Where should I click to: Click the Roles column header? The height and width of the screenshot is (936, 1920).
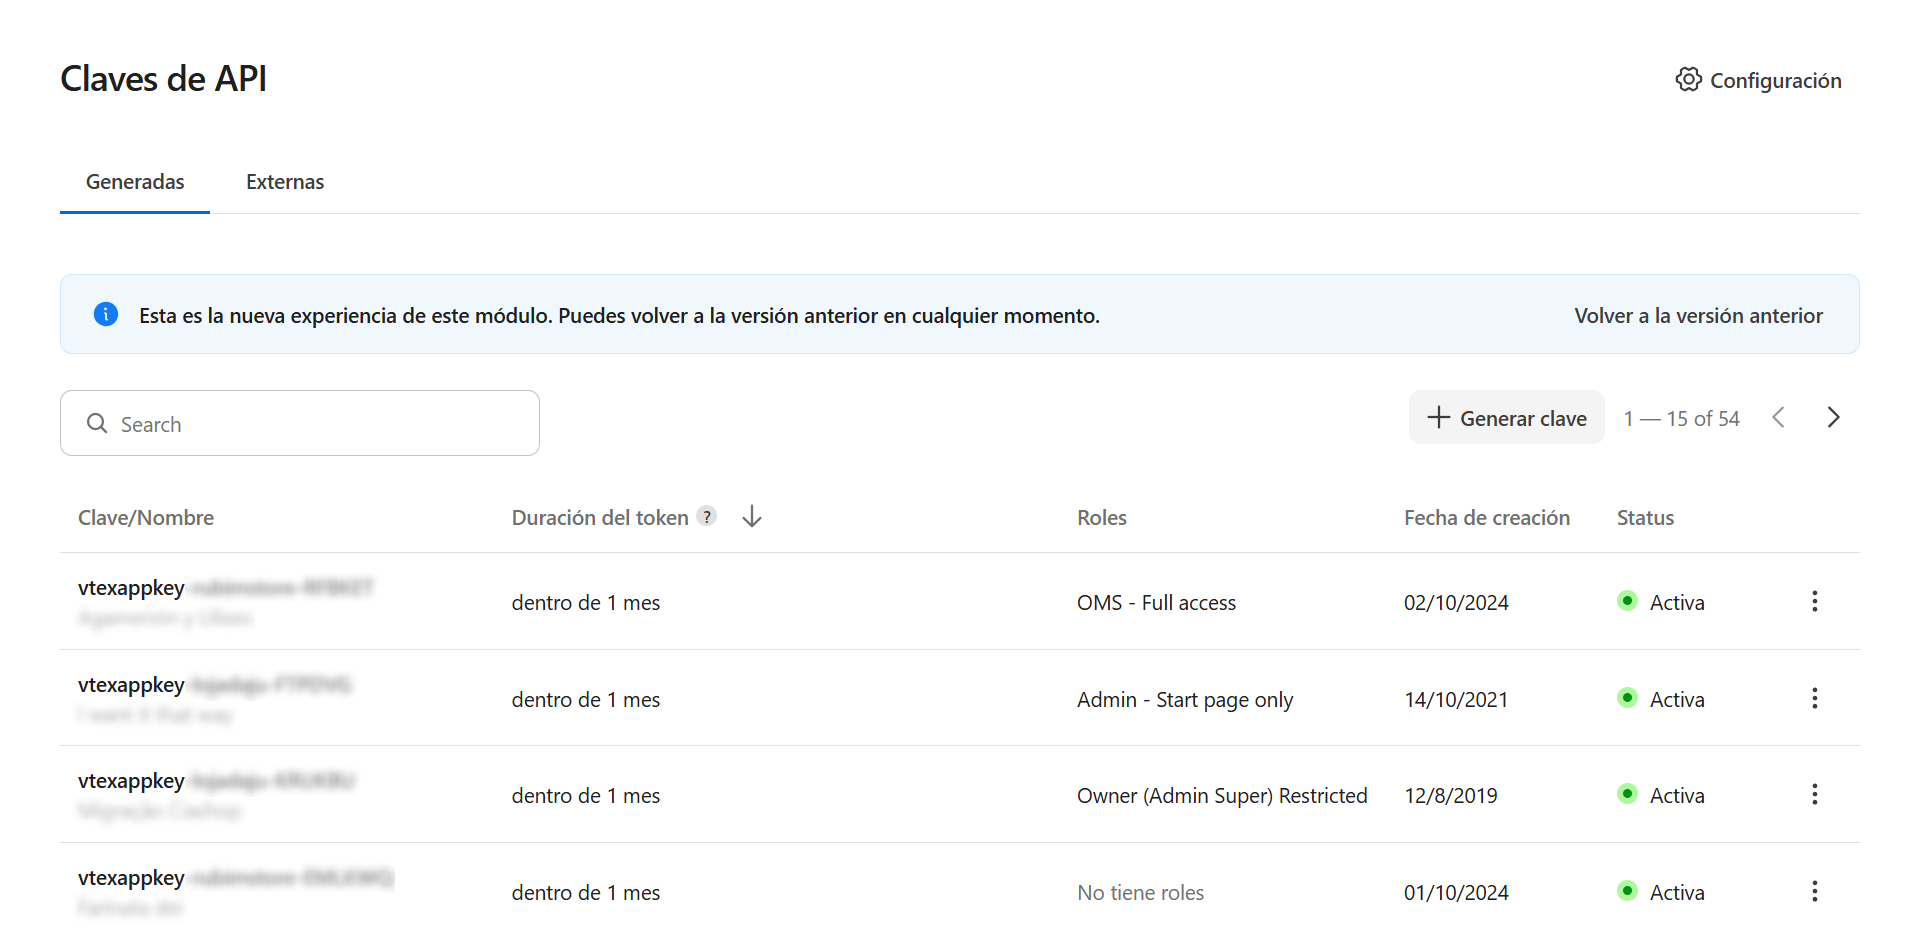1101,518
